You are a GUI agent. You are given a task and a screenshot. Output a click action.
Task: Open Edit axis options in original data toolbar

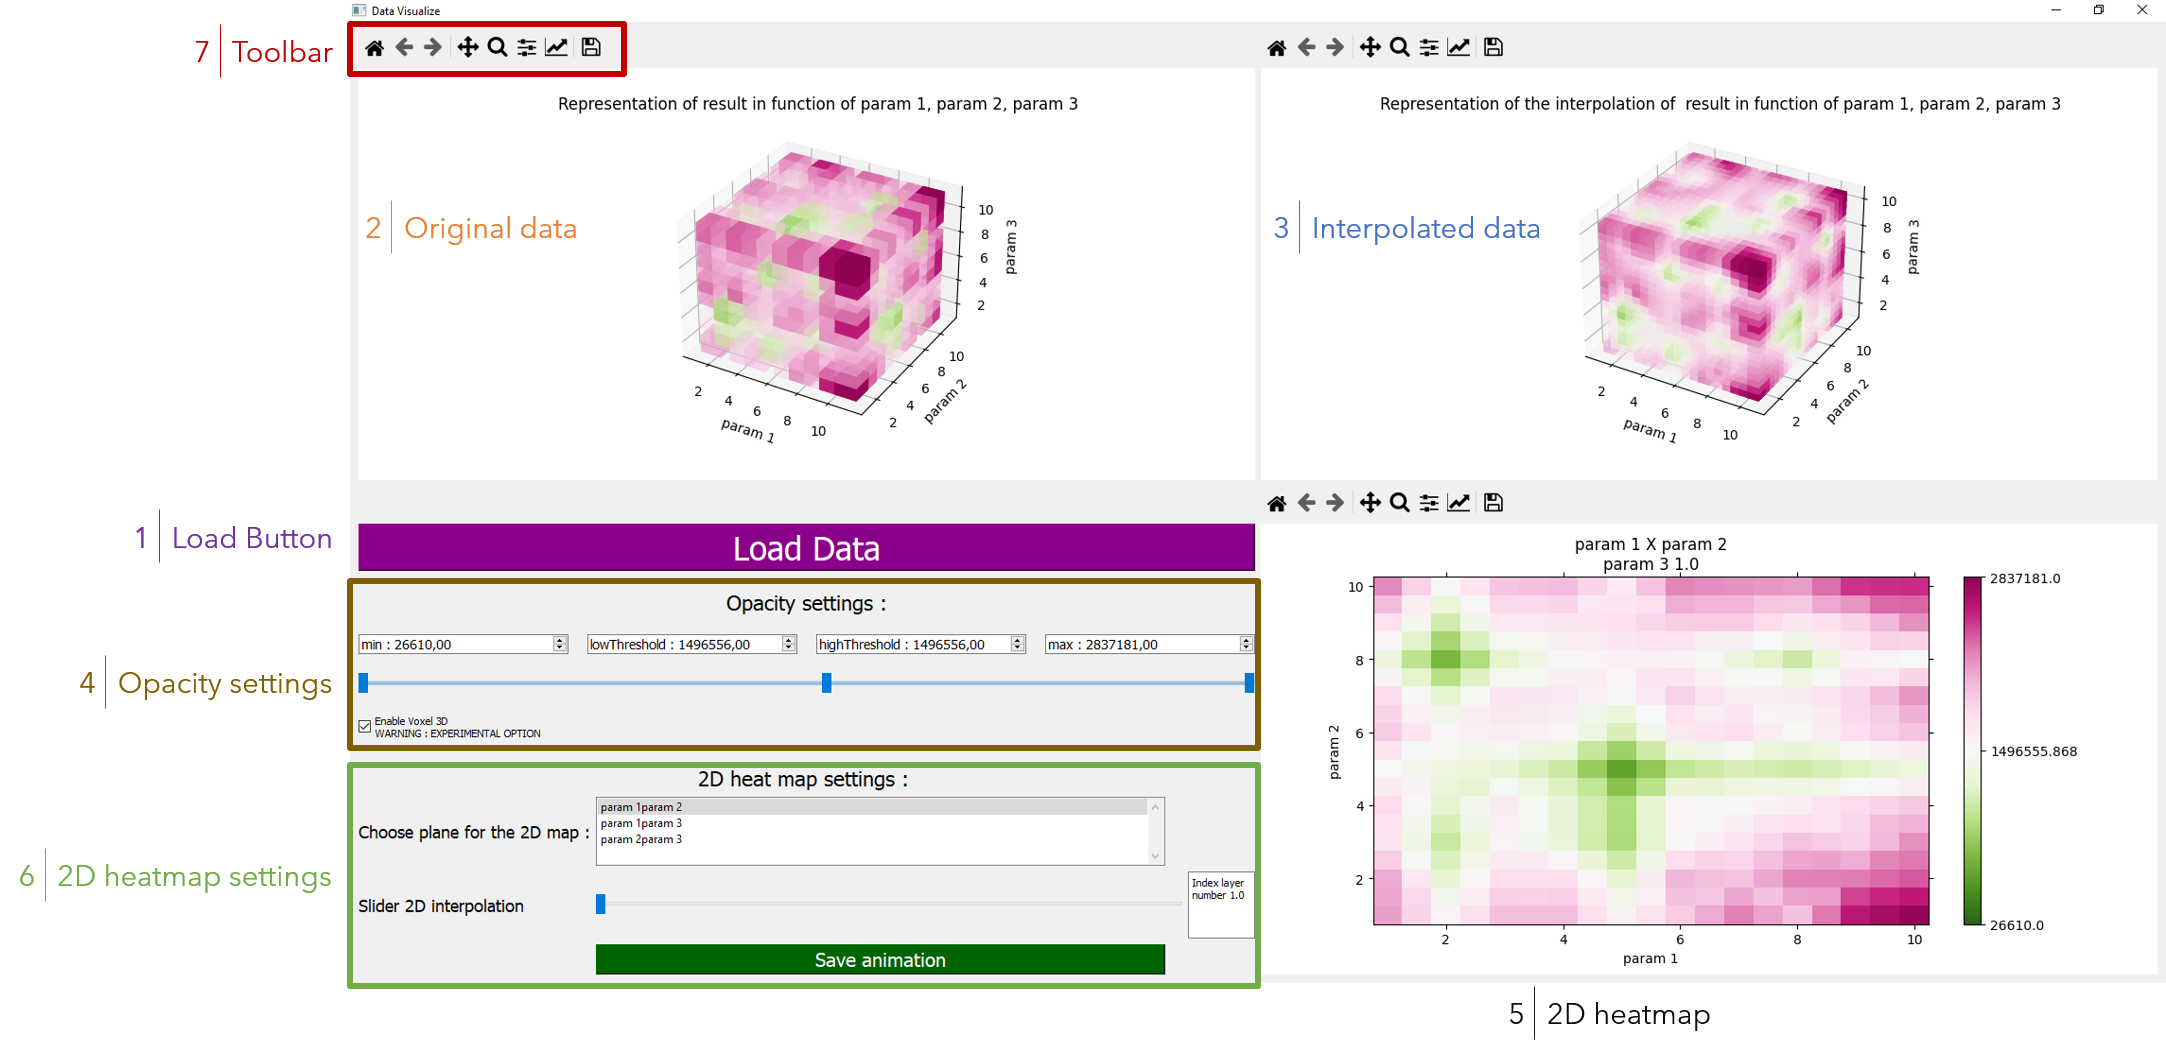[556, 47]
